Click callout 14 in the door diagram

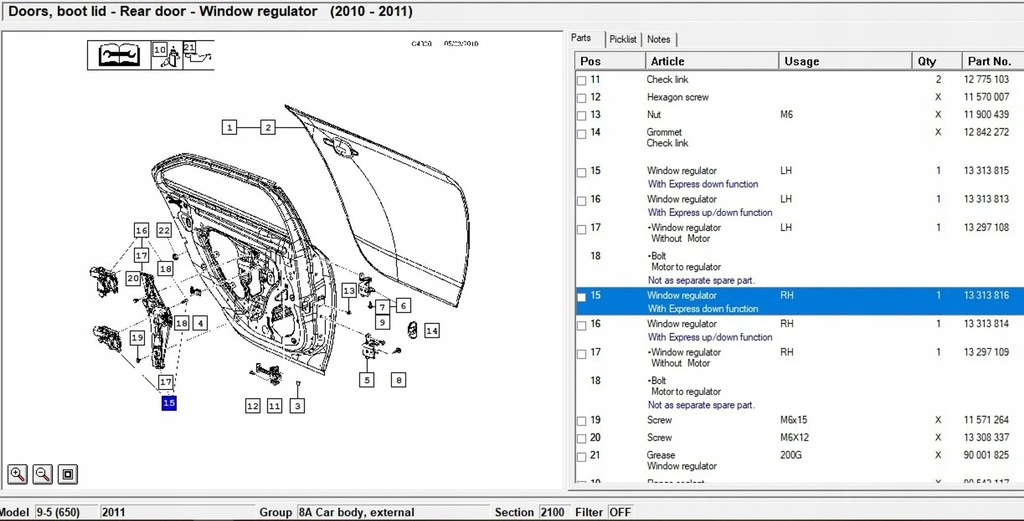pyautogui.click(x=432, y=330)
